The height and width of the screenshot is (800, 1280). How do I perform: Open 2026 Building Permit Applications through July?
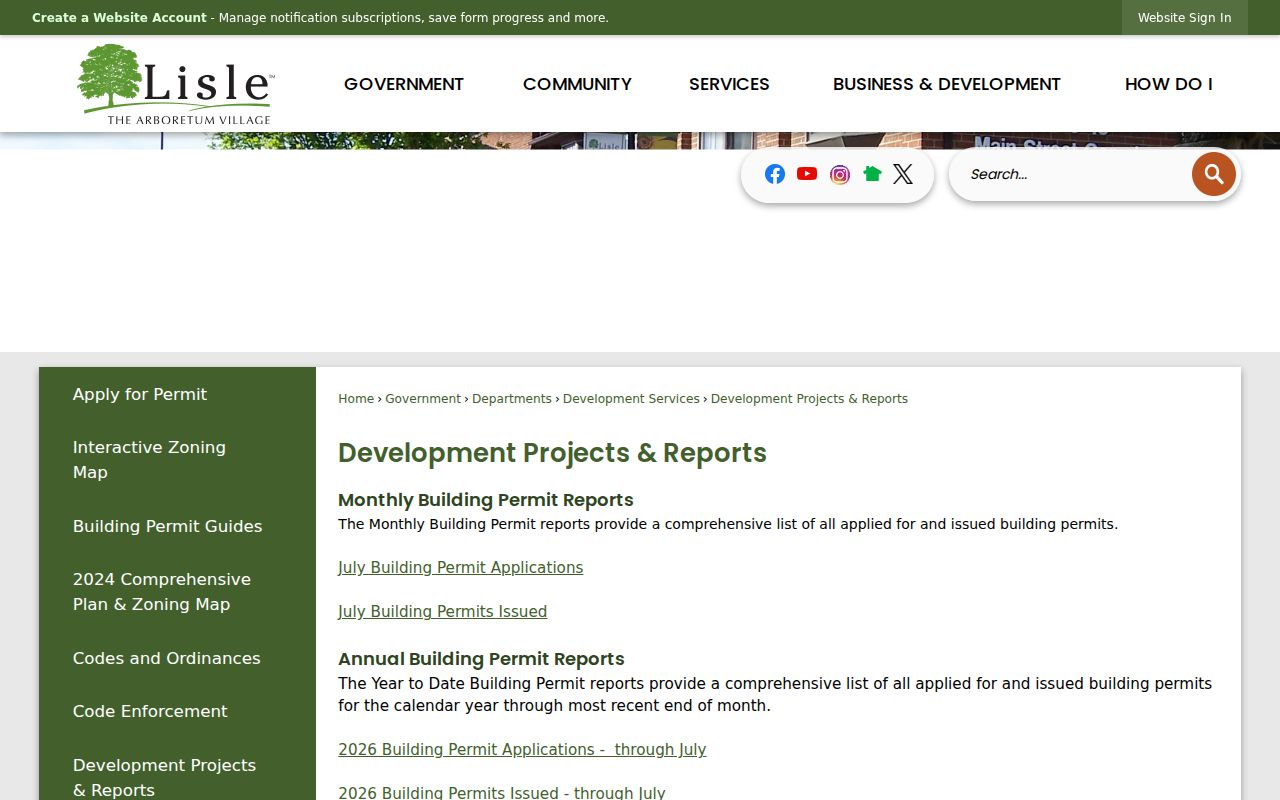coord(522,750)
